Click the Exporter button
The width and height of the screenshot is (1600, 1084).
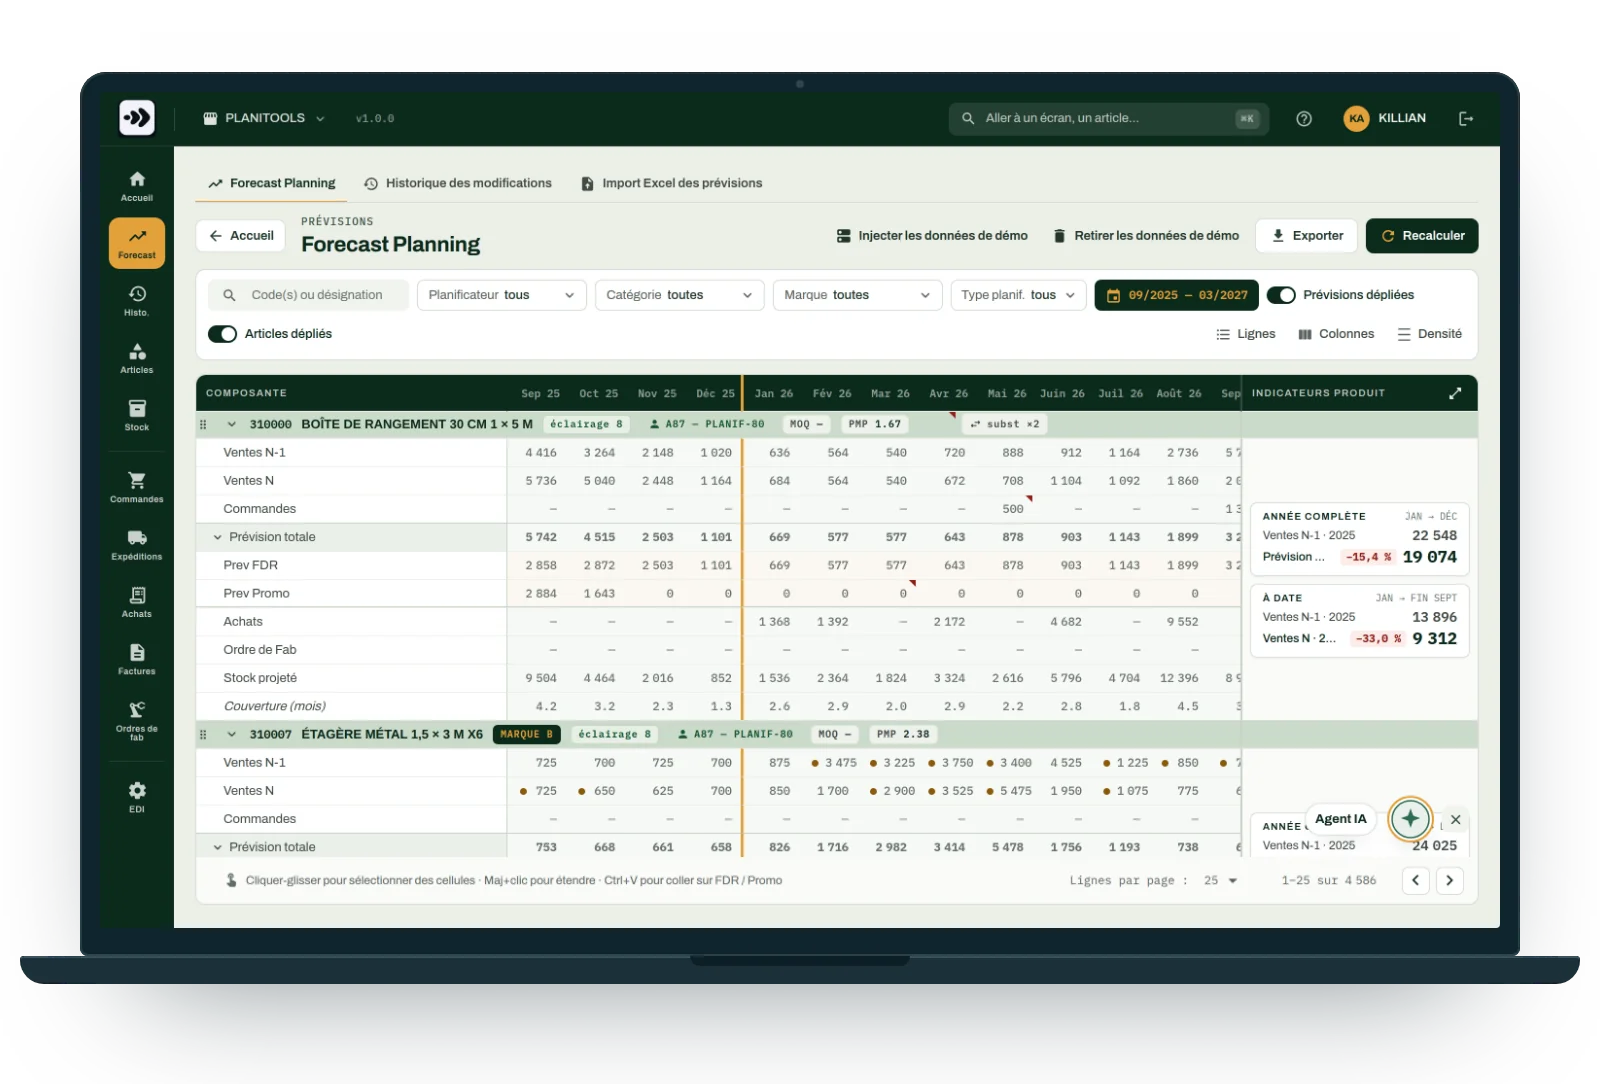pyautogui.click(x=1307, y=236)
